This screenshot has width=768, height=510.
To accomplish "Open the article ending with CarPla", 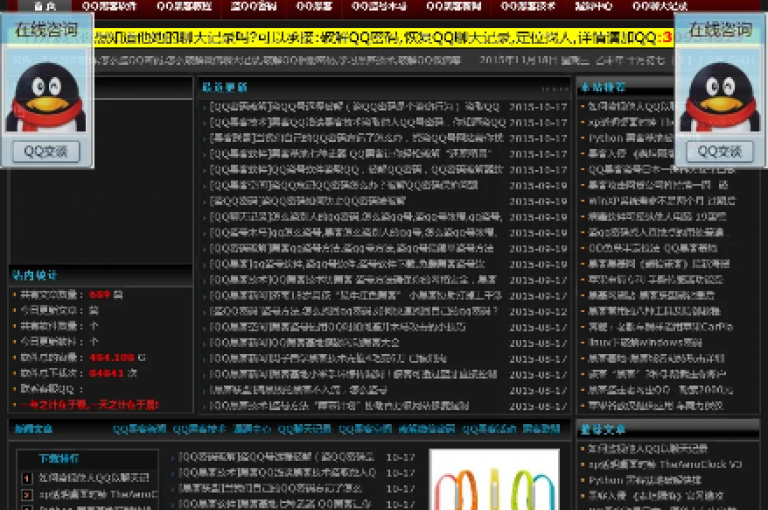I will [x=660, y=327].
